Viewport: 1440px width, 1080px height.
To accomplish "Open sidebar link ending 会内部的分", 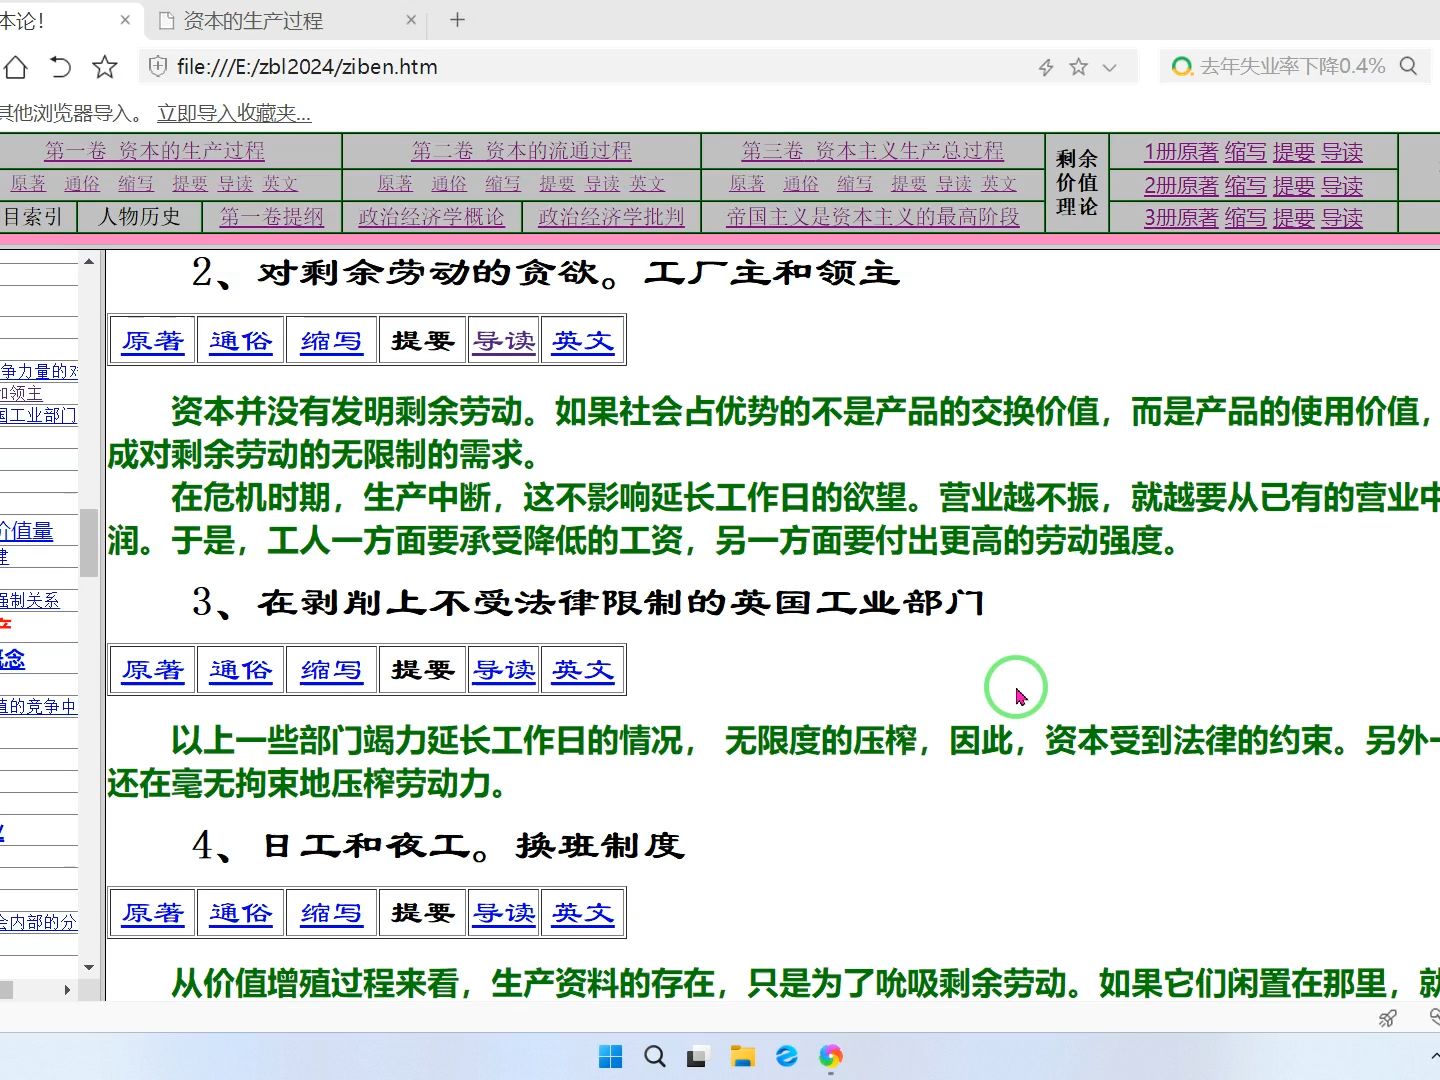I will point(38,922).
